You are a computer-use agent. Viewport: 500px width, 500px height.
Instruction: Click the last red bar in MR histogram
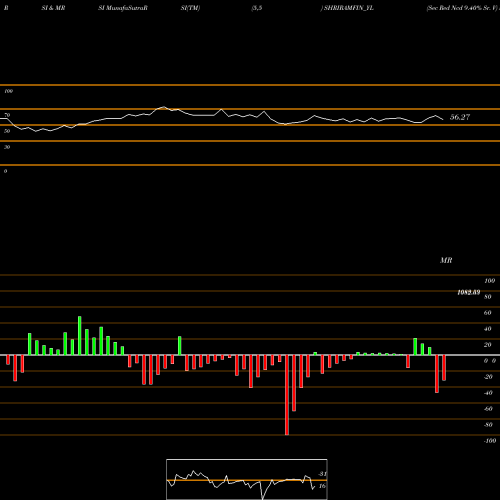point(444,368)
